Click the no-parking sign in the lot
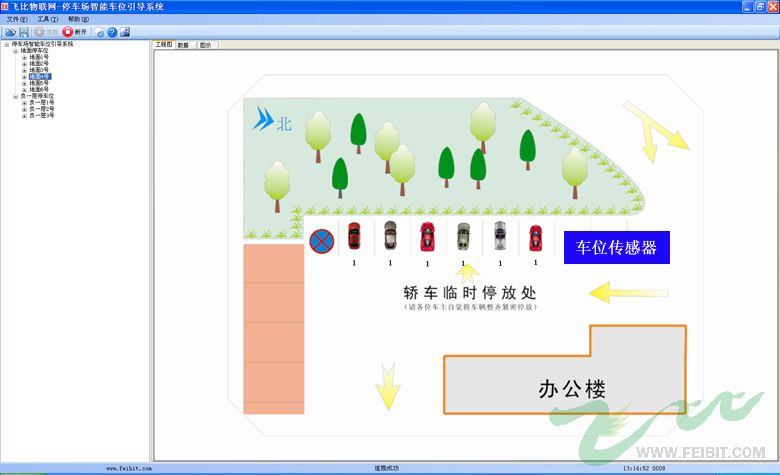 click(x=321, y=241)
